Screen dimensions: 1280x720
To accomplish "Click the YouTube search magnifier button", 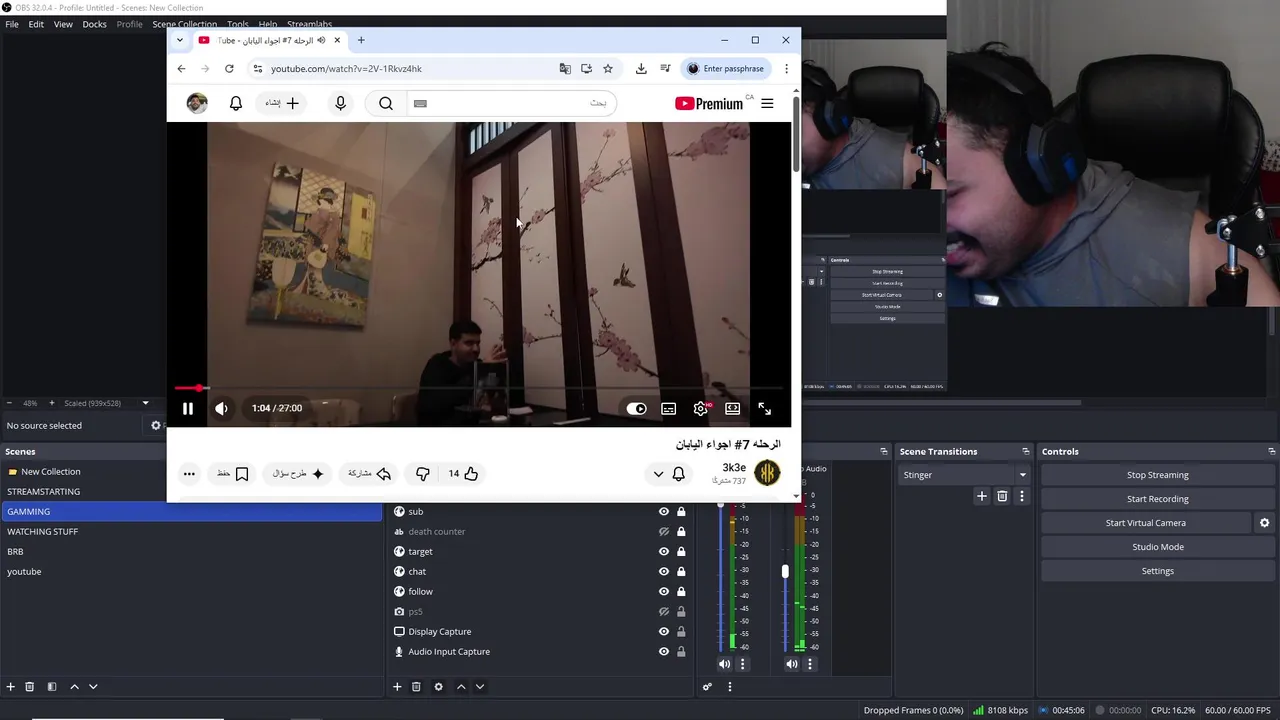I will (386, 103).
